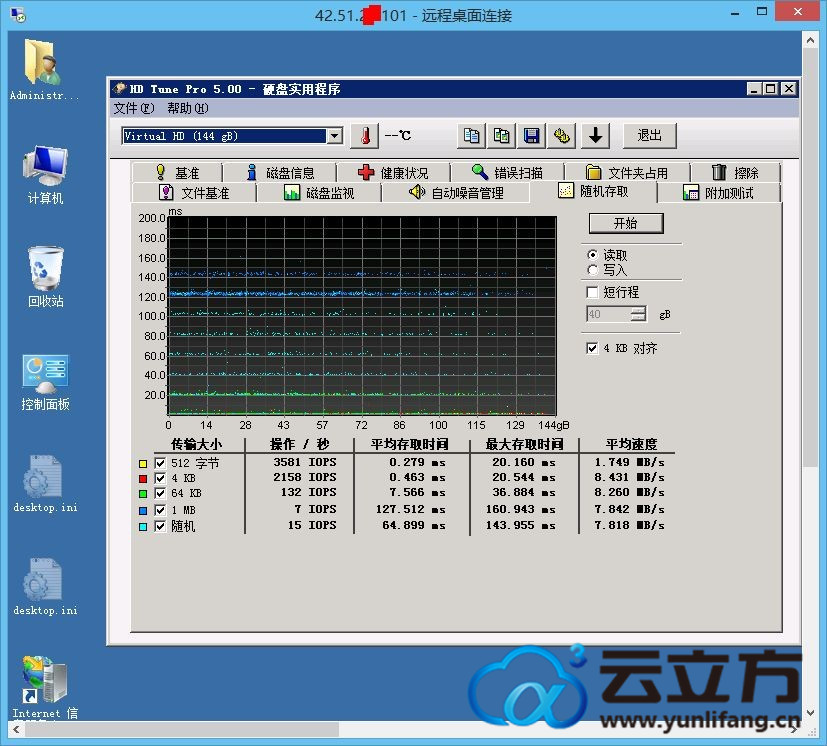Open the Administrator folder desktop icon
Viewport: 827px width, 746px height.
coord(44,70)
